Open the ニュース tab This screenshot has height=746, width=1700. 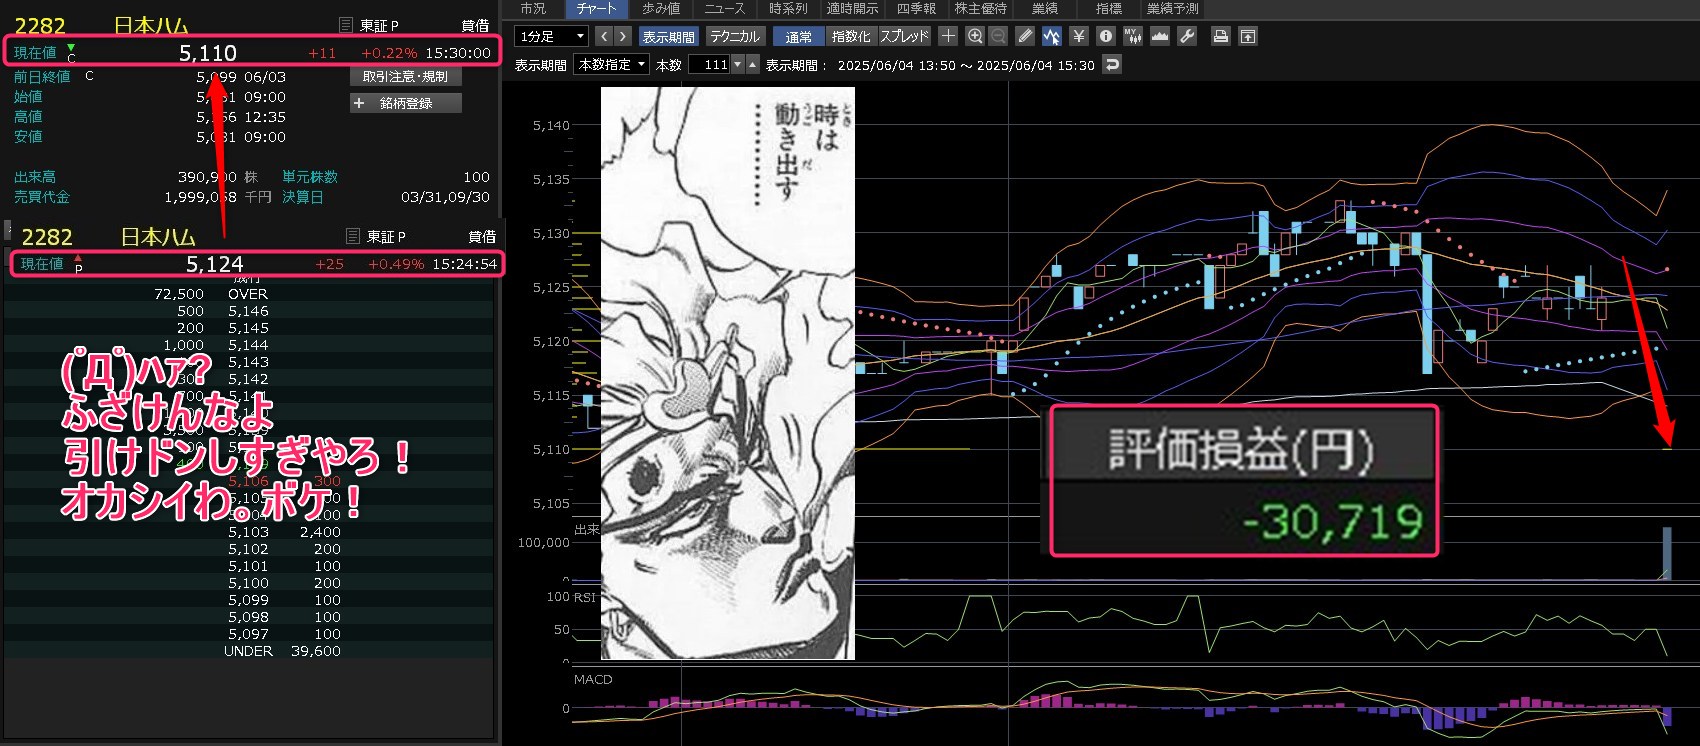(x=725, y=9)
